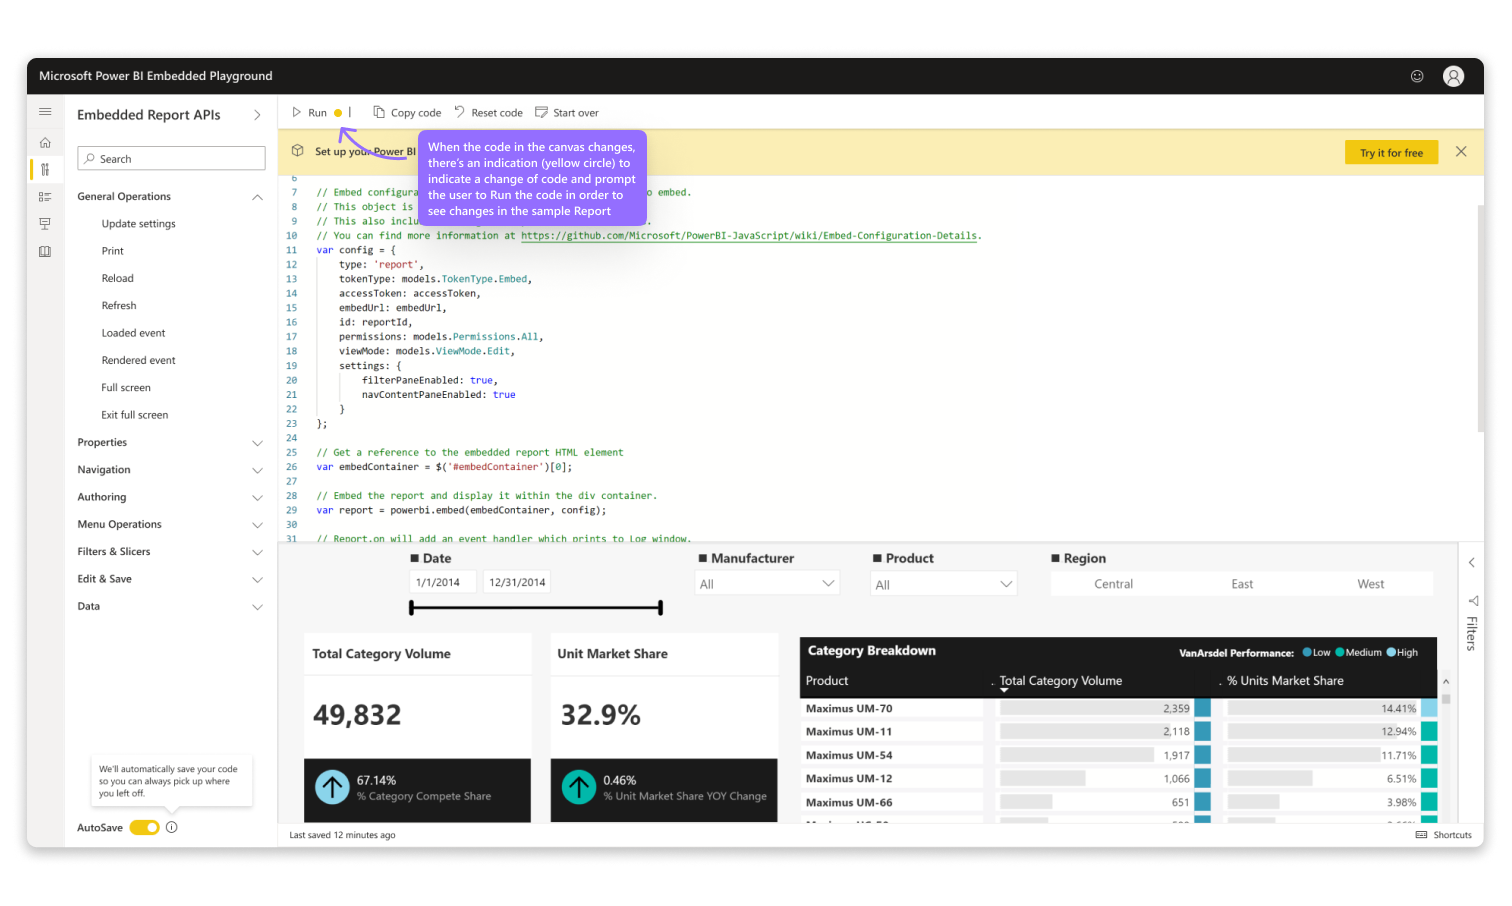Click the % Units Market Share column header
This screenshot has width=1512, height=906.
click(1286, 681)
